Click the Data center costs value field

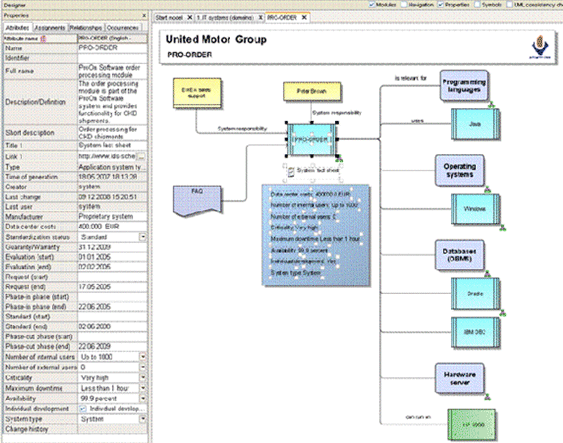(x=112, y=227)
